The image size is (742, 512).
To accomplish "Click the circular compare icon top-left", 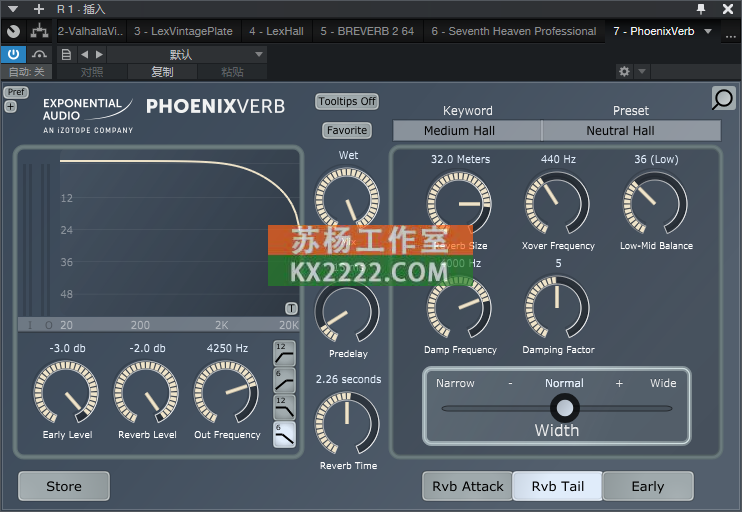I will click(x=13, y=31).
